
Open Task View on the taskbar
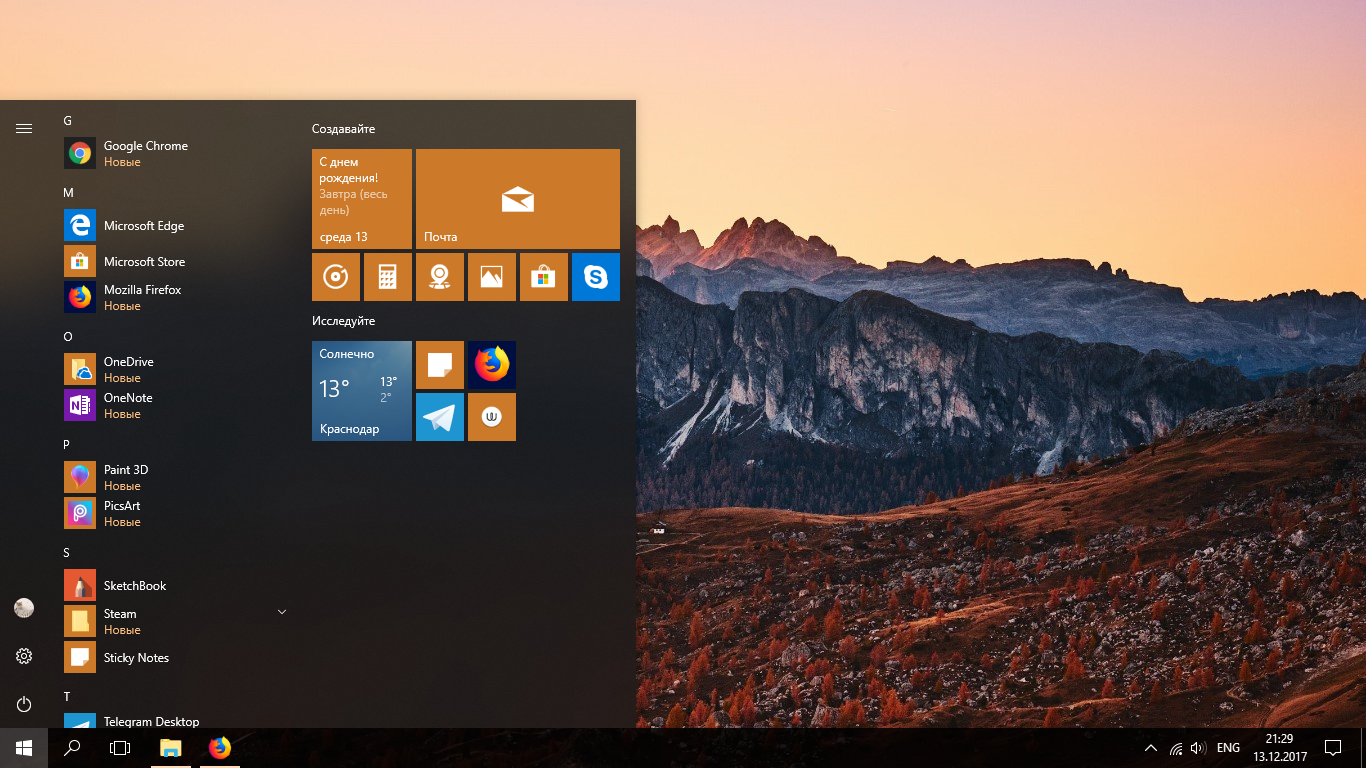pos(120,748)
